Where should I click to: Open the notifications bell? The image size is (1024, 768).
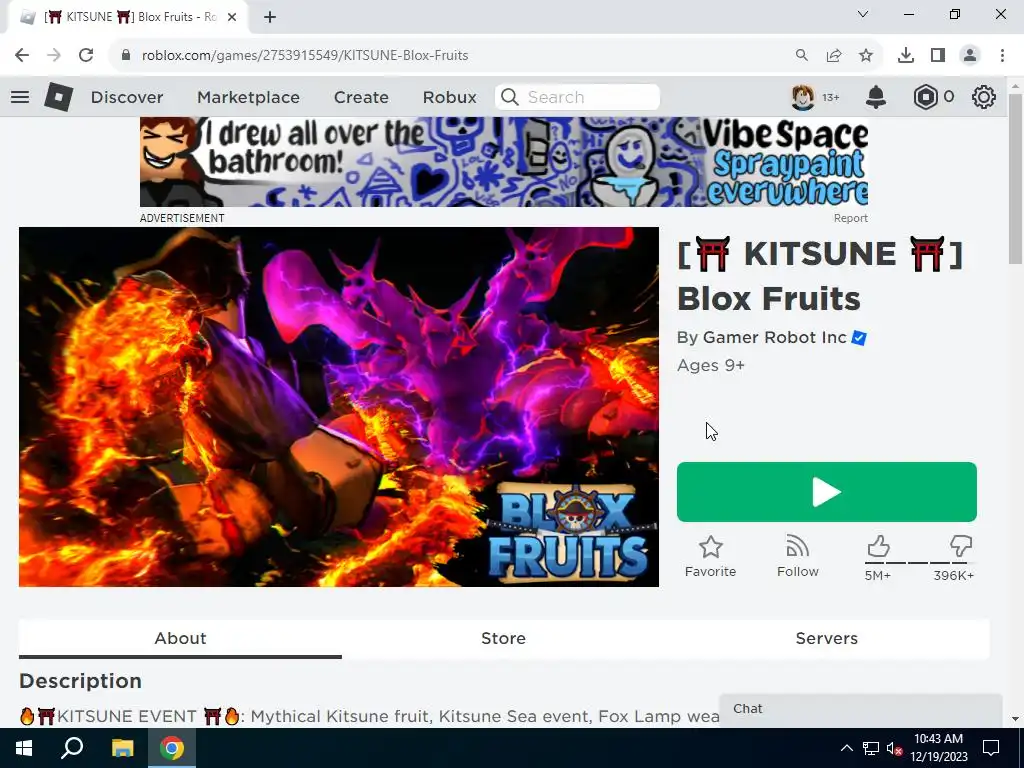(876, 97)
